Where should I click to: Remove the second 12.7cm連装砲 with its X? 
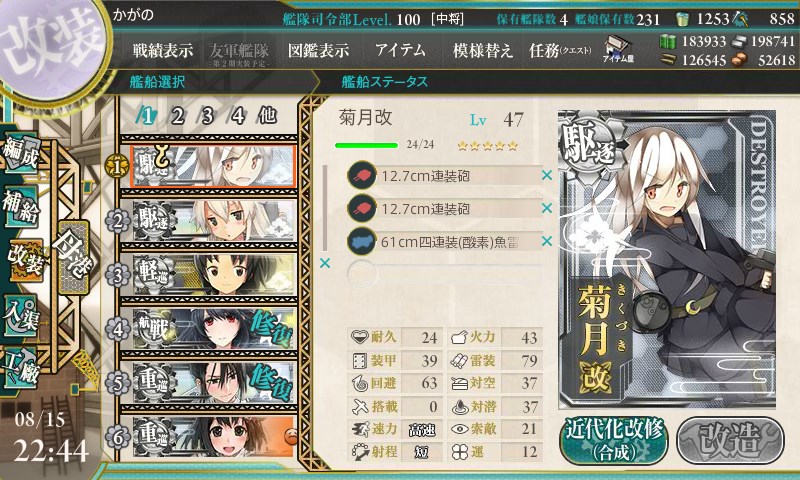point(547,208)
